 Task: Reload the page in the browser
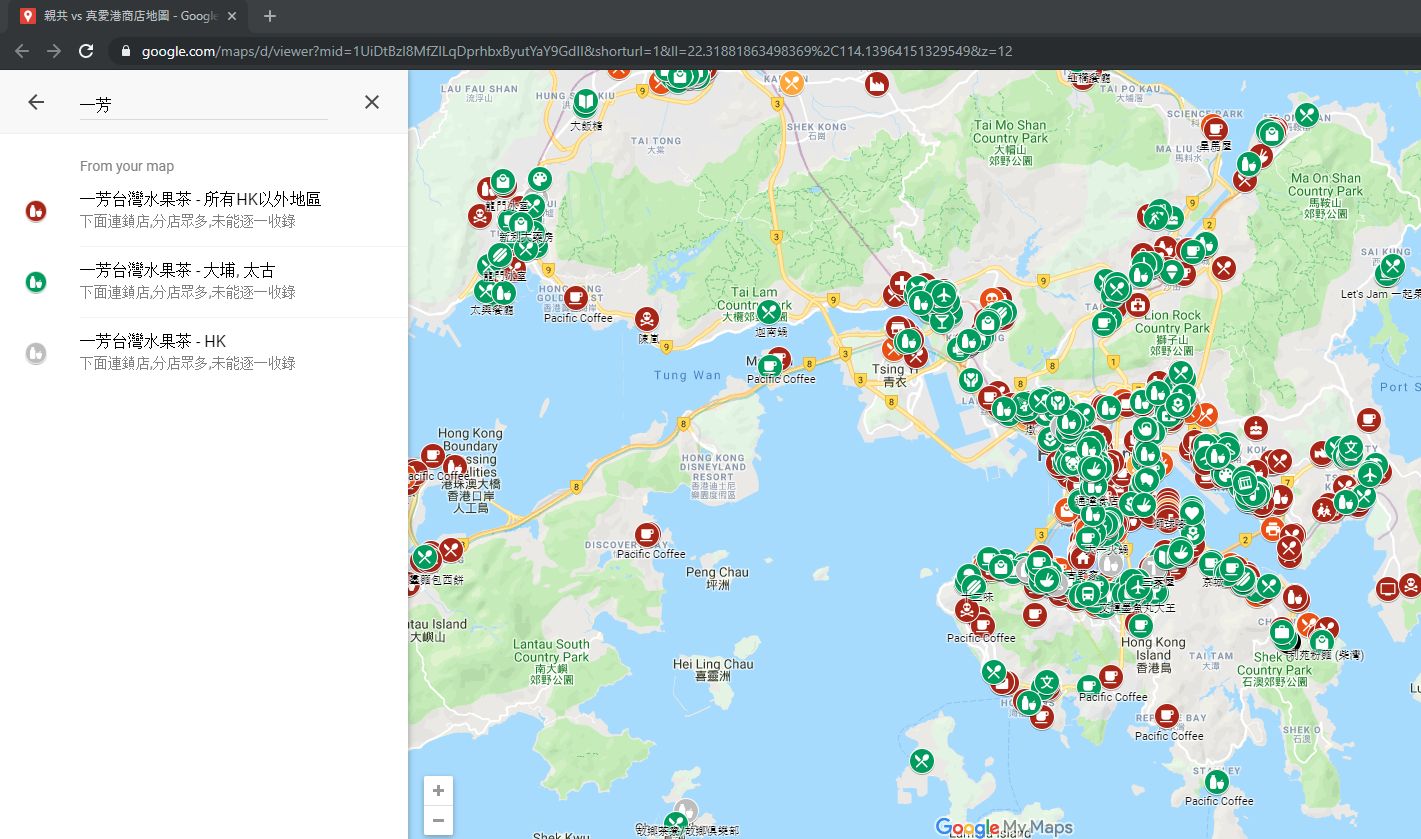(86, 51)
